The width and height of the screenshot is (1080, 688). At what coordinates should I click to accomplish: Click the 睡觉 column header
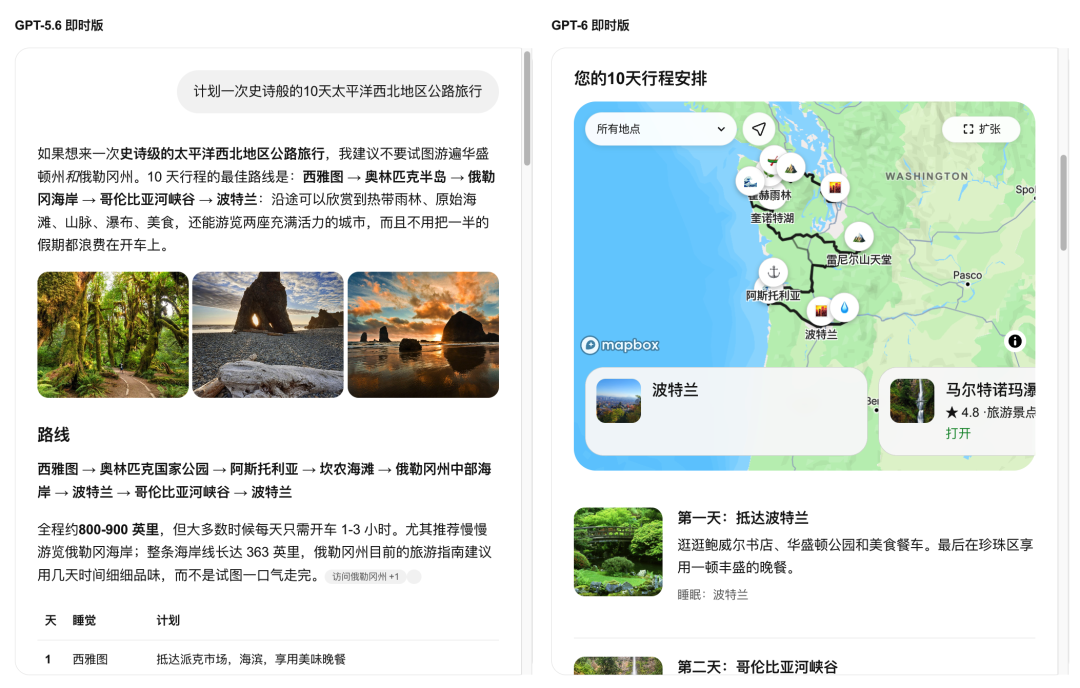click(x=84, y=621)
